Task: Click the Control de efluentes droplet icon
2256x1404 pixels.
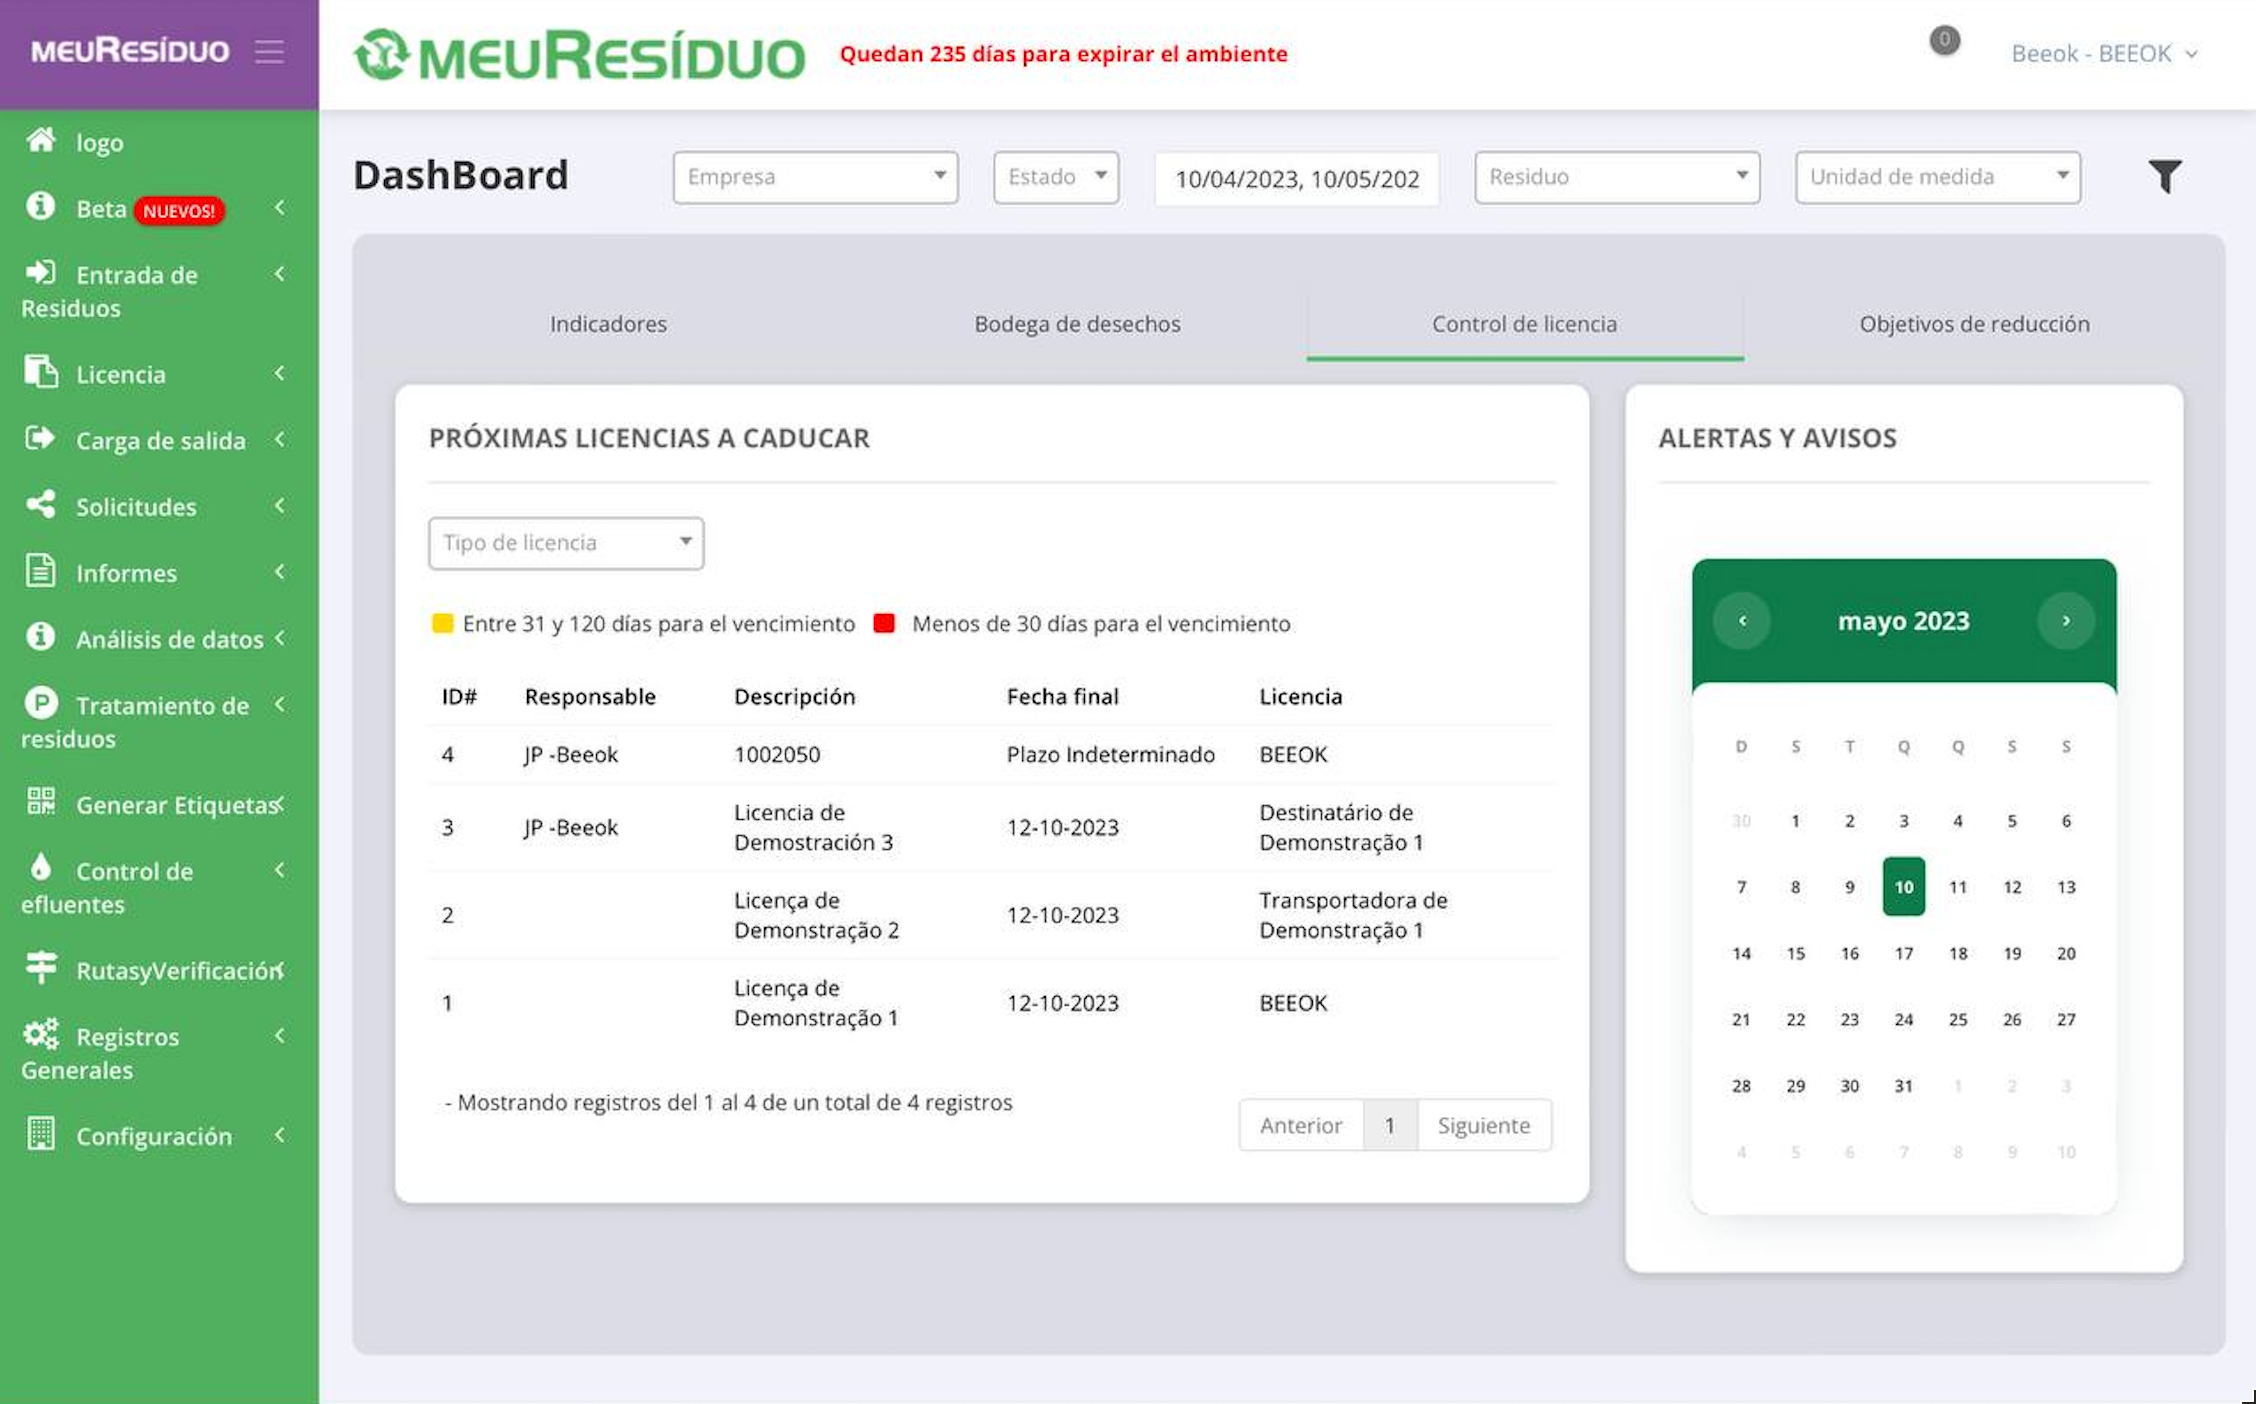Action: 41,867
